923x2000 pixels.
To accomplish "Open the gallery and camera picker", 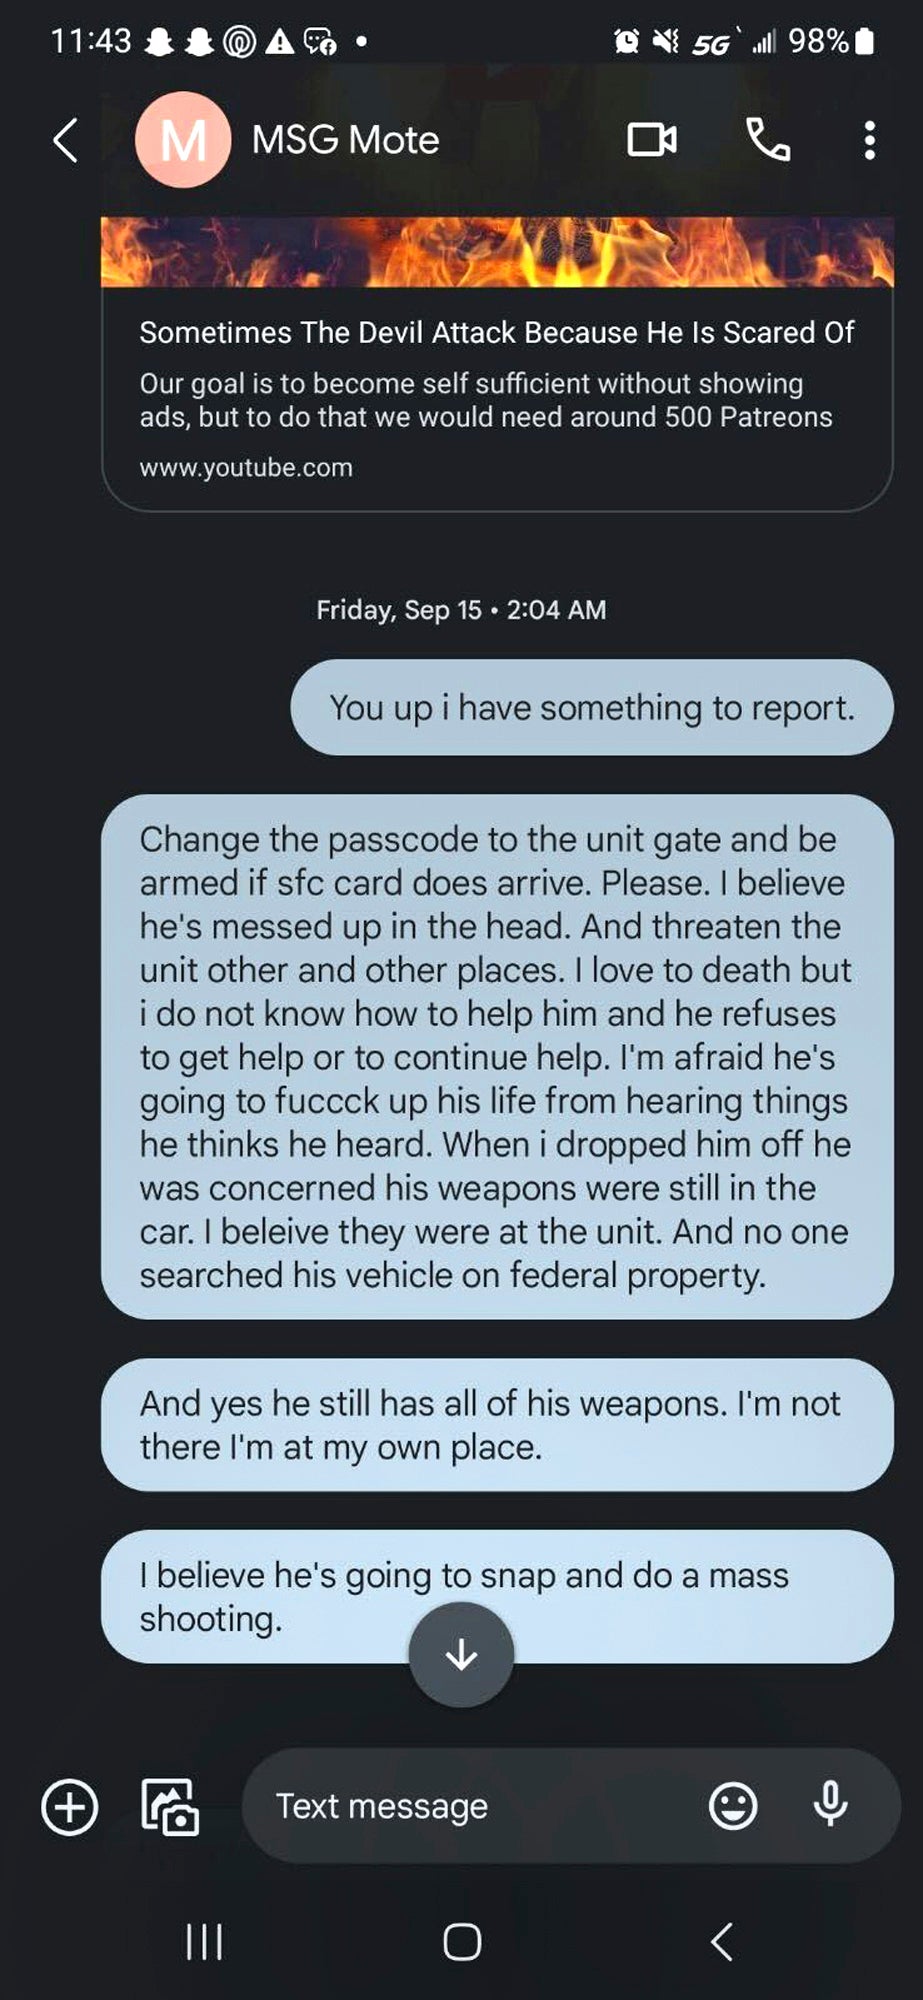I will (x=170, y=1807).
